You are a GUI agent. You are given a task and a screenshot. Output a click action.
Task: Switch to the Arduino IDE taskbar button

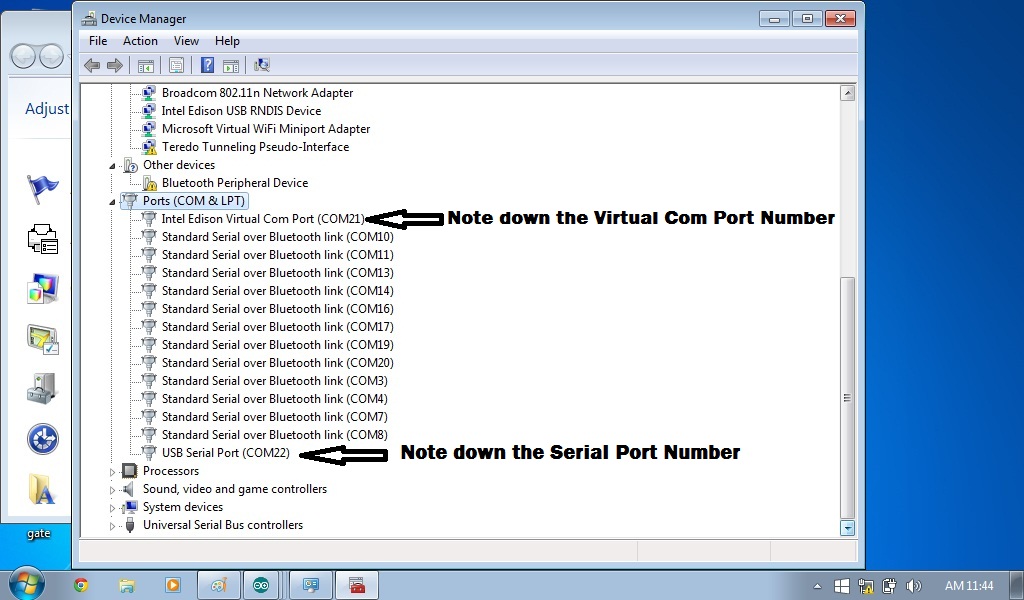pyautogui.click(x=261, y=585)
